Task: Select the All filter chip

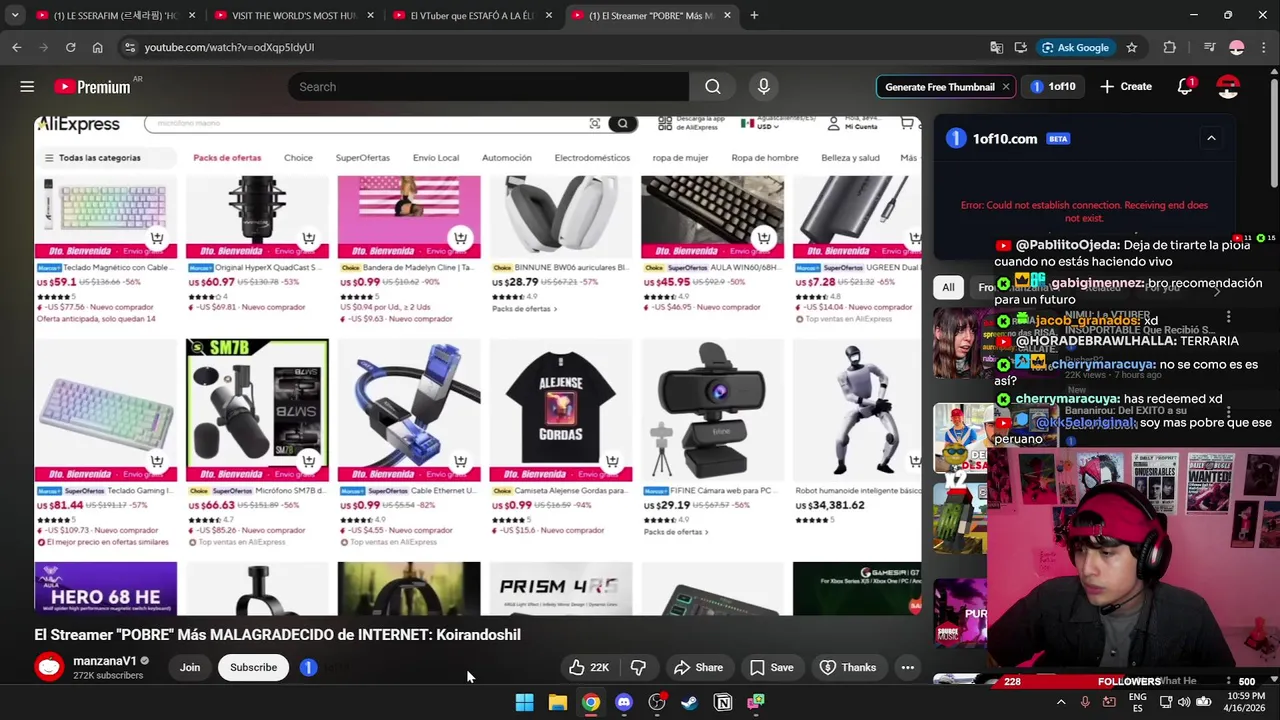Action: coord(948,288)
